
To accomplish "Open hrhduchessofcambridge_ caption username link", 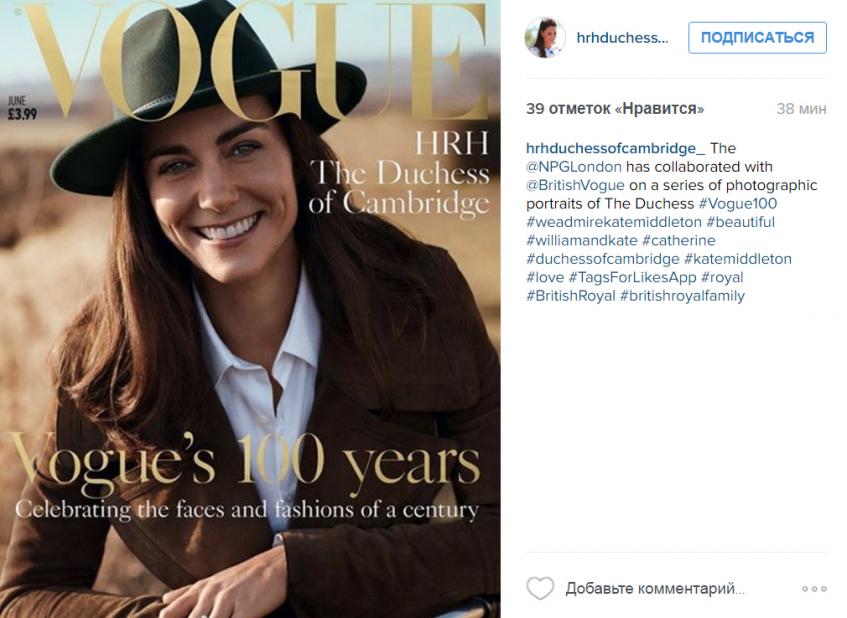I will (x=616, y=149).
